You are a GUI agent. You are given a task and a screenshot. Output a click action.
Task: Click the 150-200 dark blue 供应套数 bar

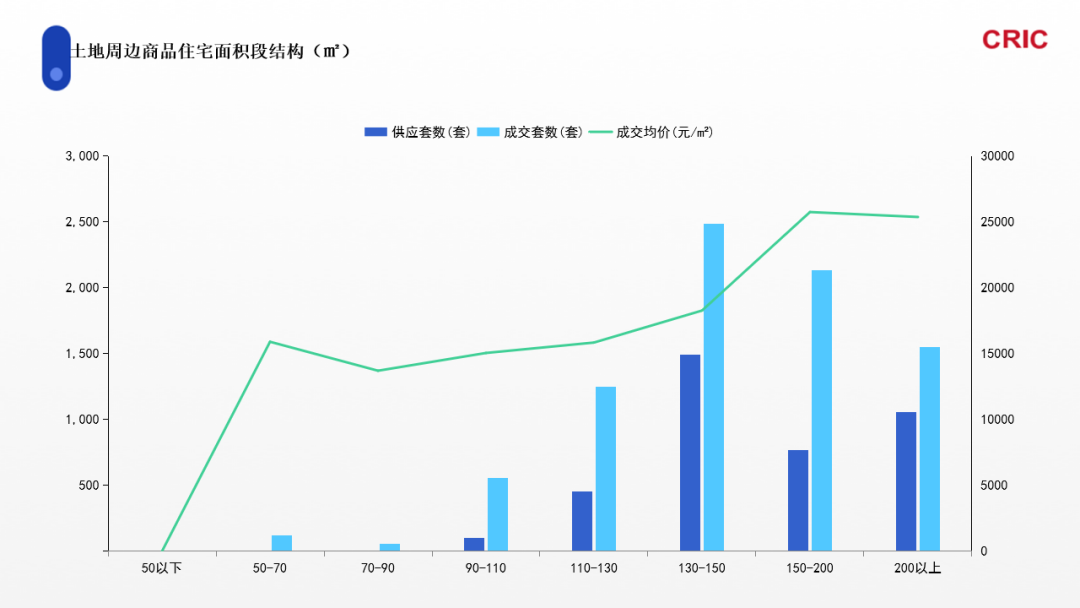click(798, 501)
